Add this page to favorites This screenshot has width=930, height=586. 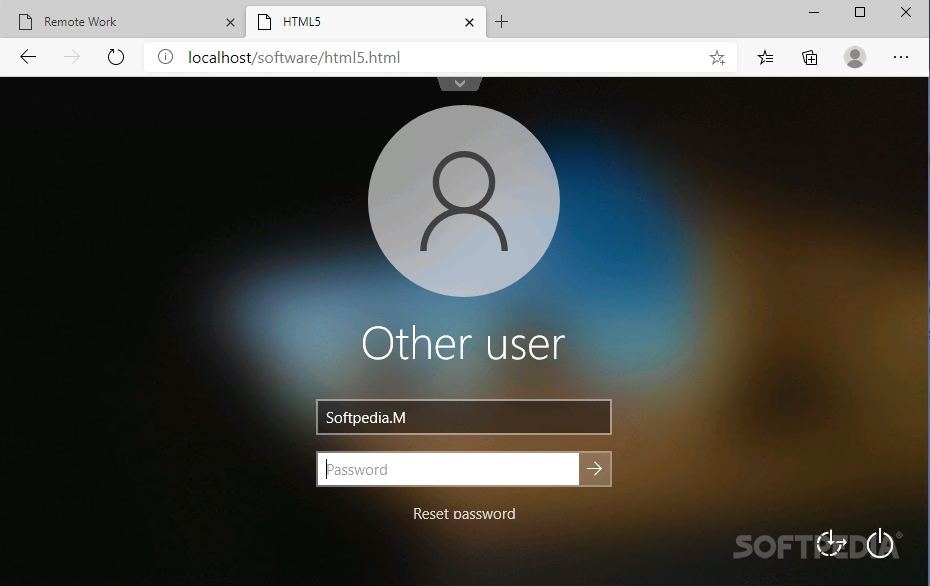717,58
